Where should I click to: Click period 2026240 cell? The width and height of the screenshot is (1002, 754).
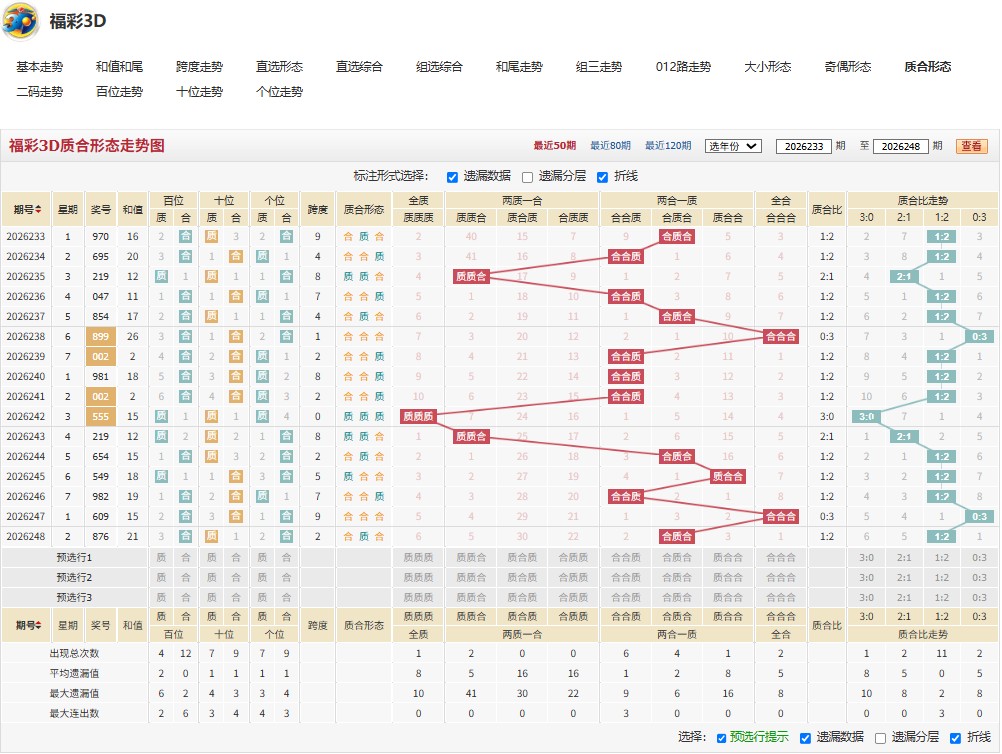click(26, 376)
